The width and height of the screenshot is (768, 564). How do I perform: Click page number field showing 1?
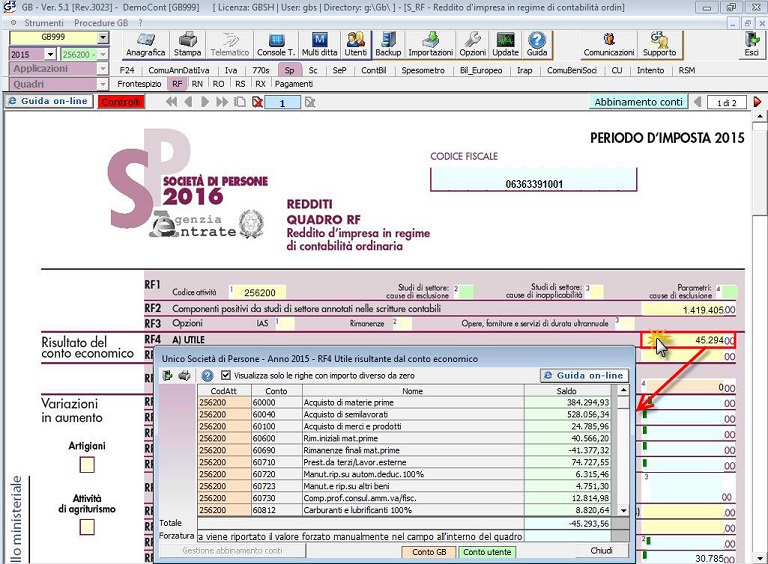[282, 103]
